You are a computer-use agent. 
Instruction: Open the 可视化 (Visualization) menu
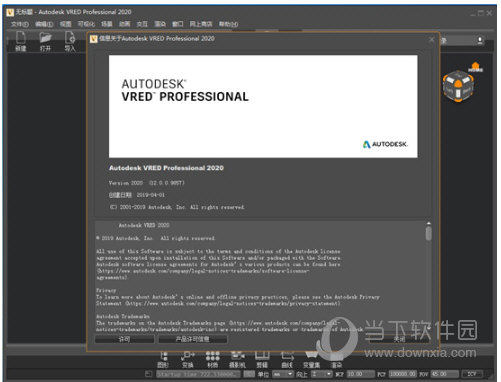pyautogui.click(x=86, y=24)
